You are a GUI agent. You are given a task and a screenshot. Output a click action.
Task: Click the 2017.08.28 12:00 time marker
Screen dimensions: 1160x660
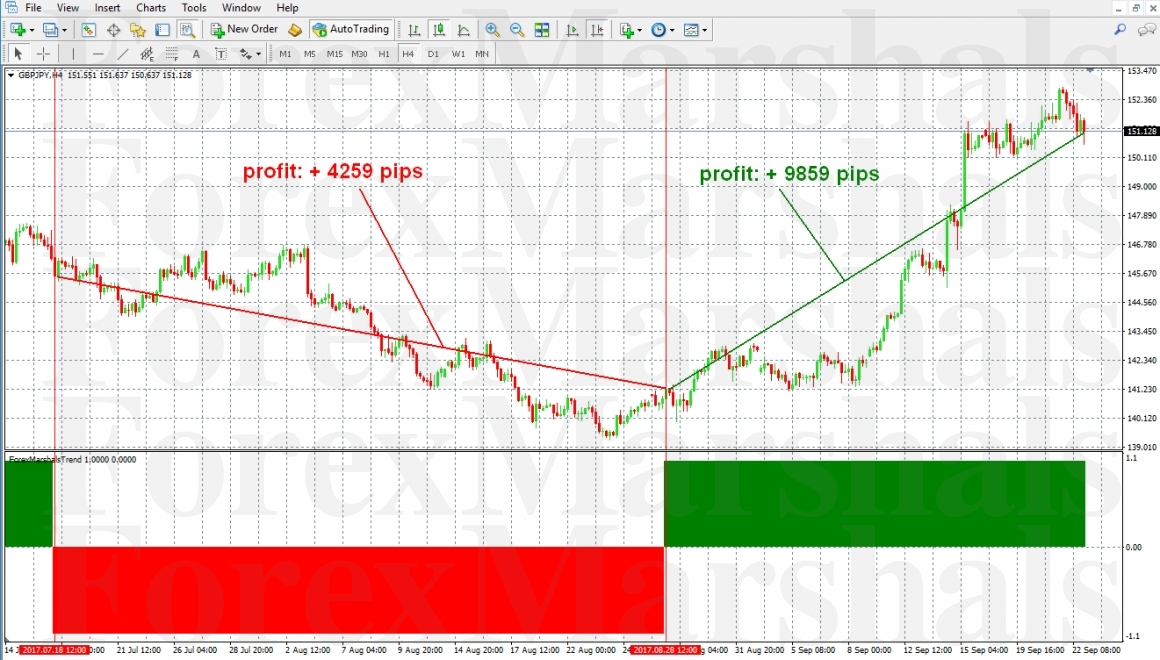(665, 650)
